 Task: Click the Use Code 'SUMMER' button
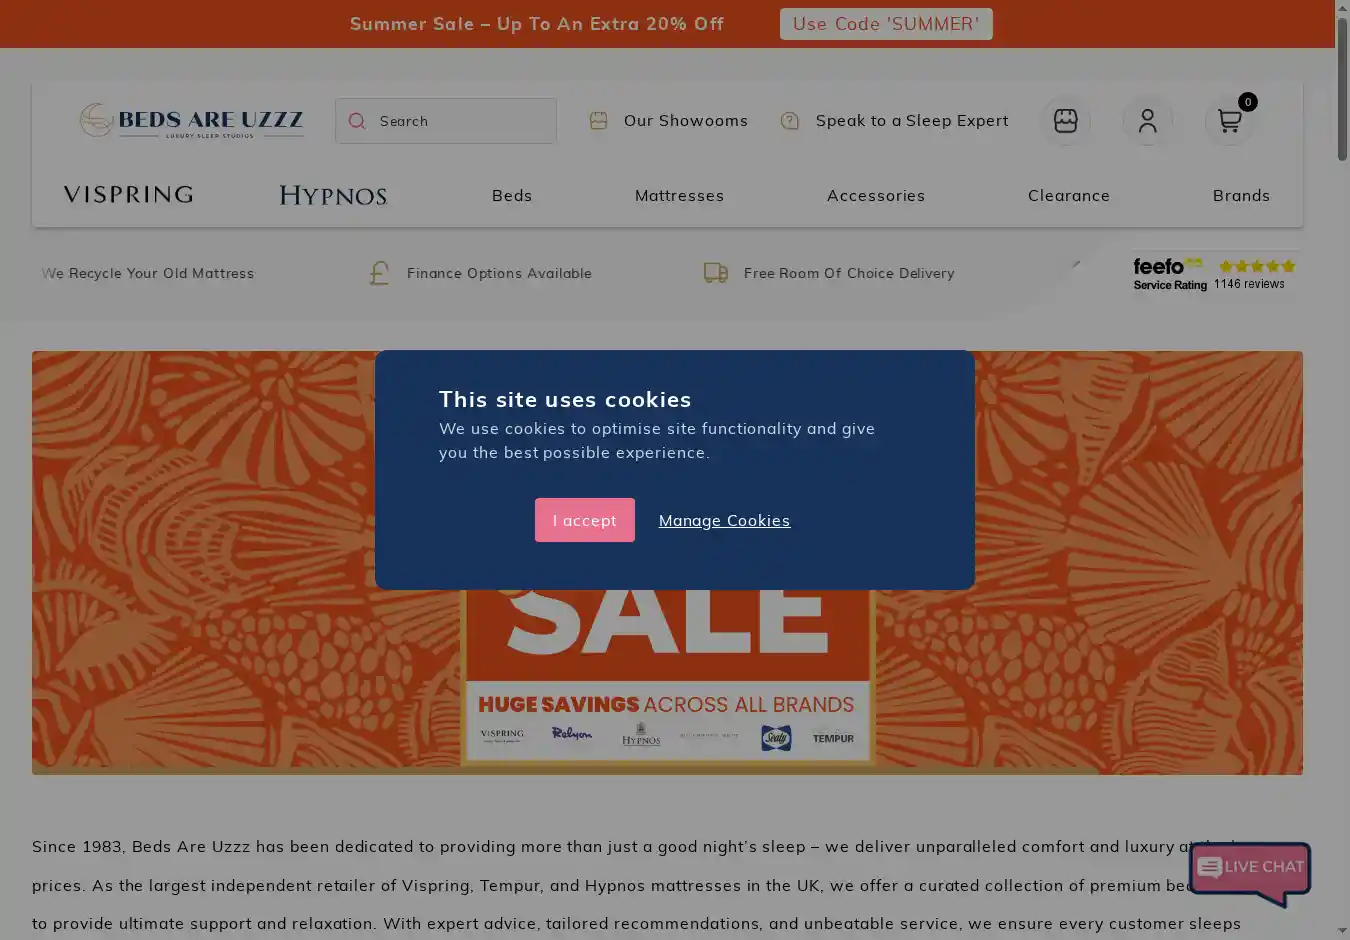886,24
